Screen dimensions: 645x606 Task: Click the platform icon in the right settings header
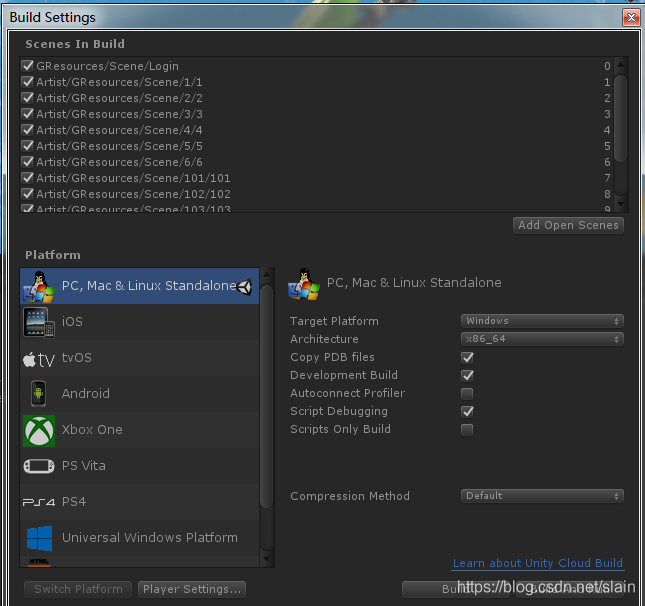click(304, 284)
